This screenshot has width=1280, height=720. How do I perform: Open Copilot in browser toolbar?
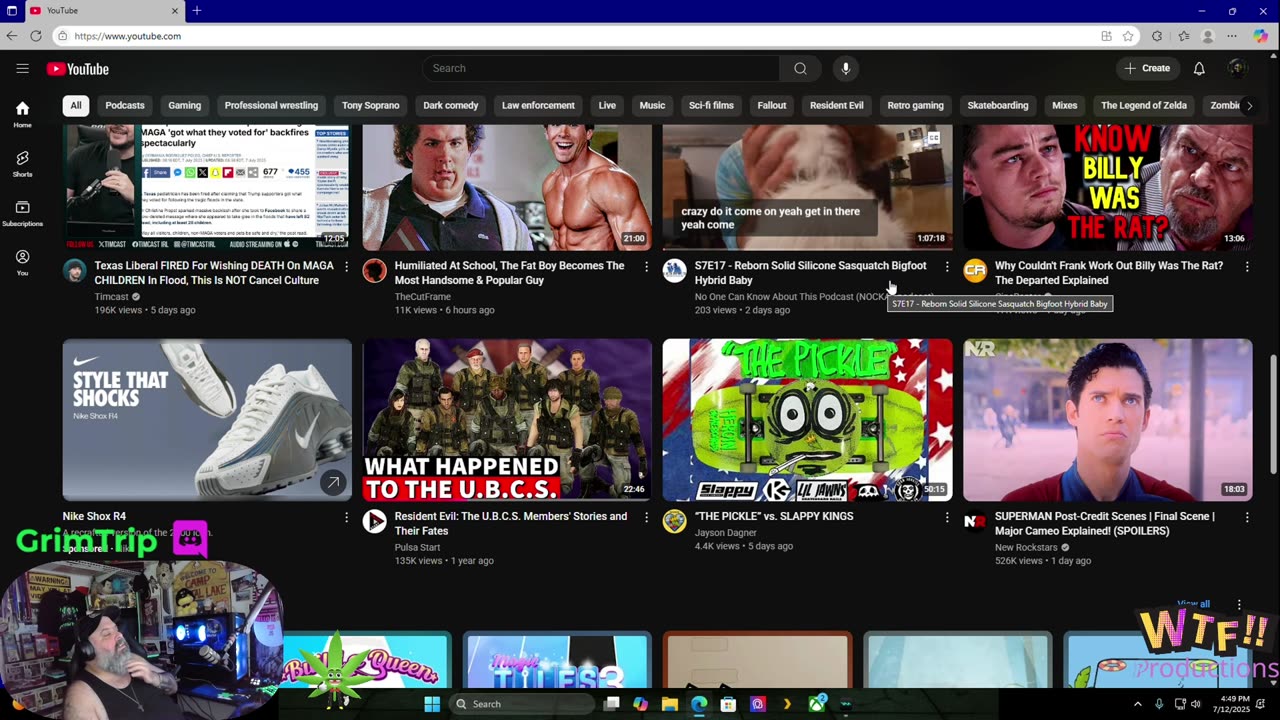click(x=1261, y=36)
